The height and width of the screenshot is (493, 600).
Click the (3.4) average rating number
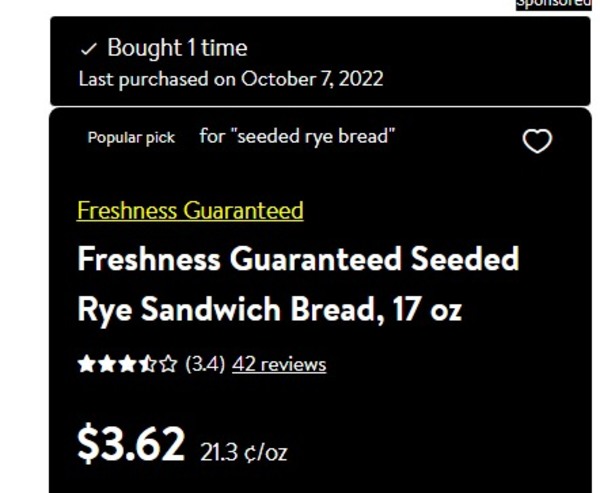point(205,365)
